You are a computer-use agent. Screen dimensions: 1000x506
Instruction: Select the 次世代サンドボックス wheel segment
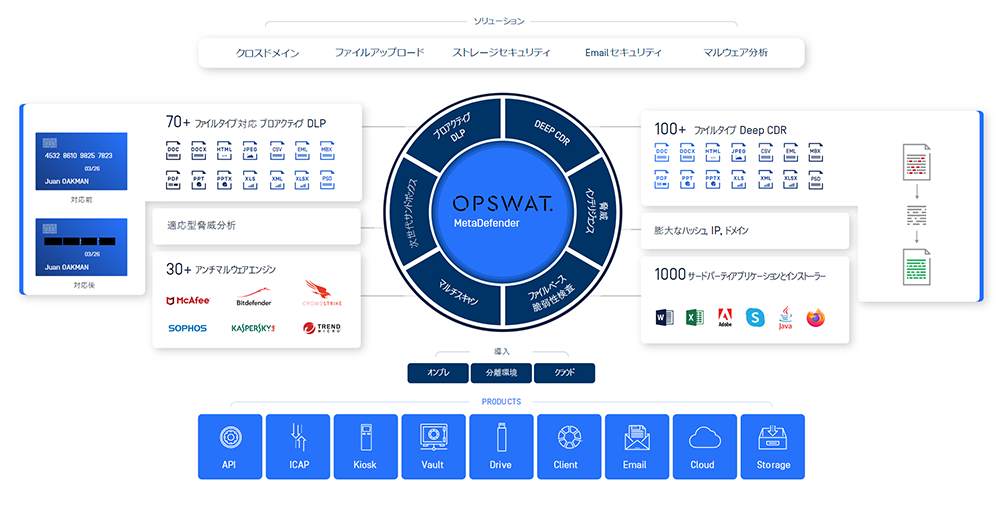click(x=411, y=214)
